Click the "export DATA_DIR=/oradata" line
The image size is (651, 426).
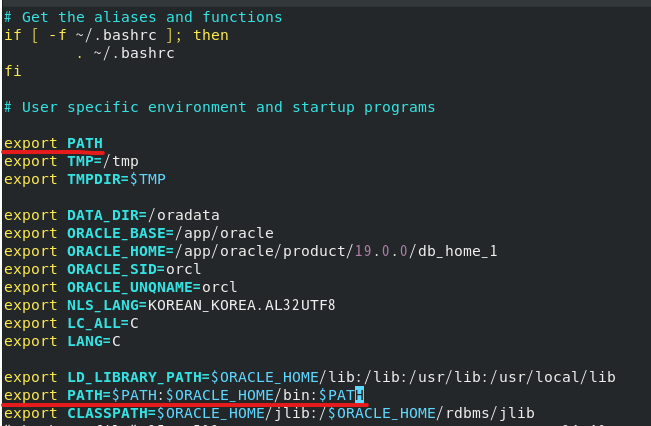(112, 215)
